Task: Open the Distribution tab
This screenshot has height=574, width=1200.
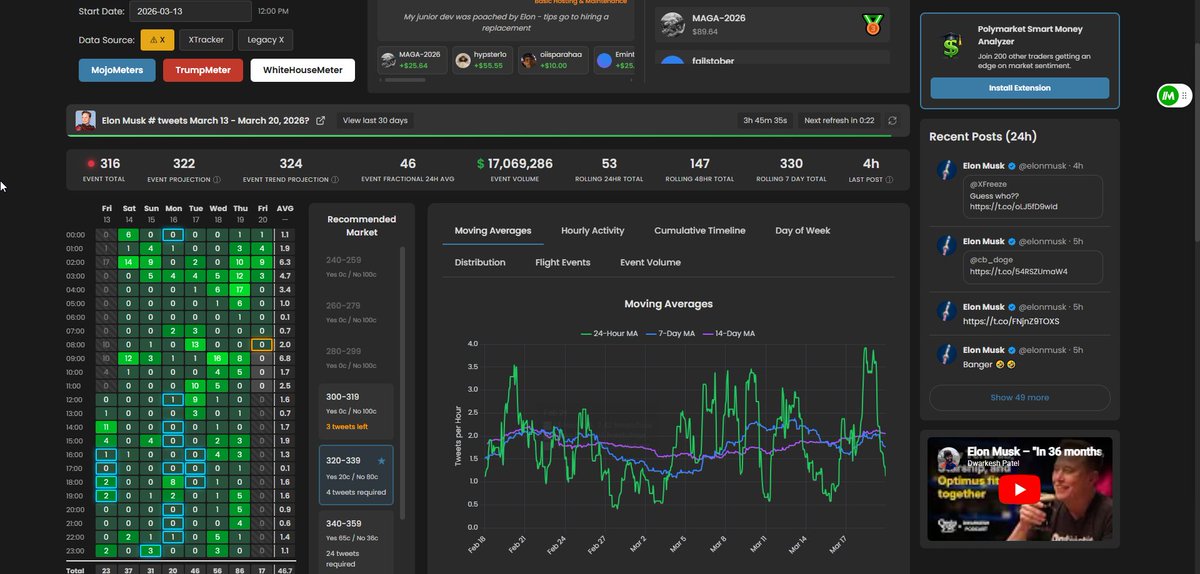Action: coord(480,262)
